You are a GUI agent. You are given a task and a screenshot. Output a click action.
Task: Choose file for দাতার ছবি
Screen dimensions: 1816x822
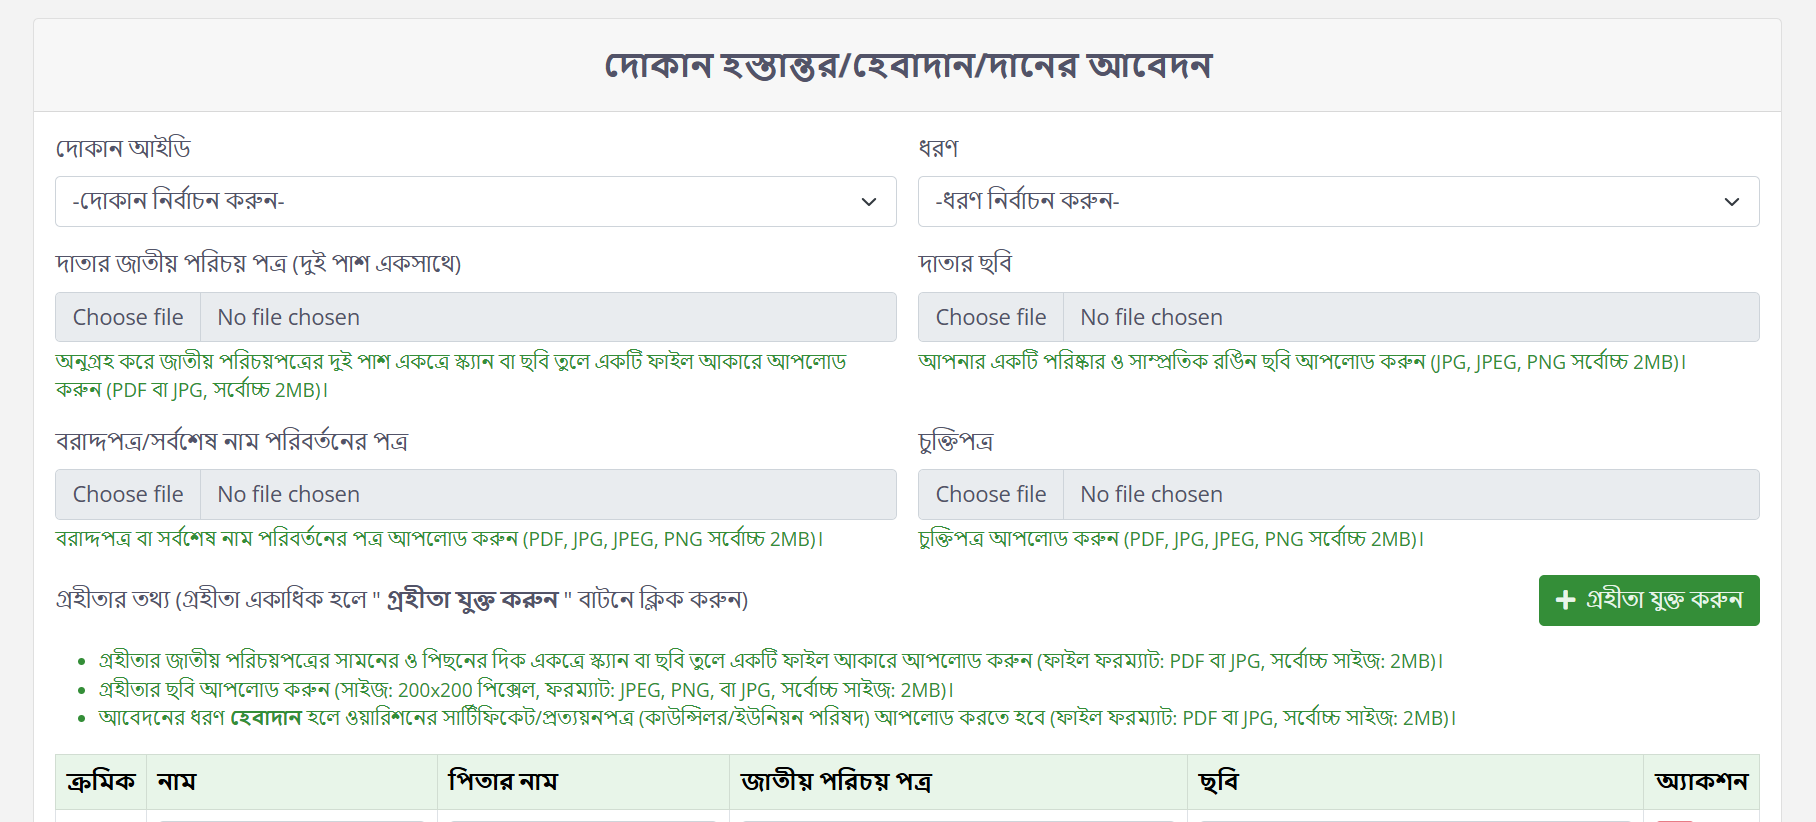(x=991, y=317)
